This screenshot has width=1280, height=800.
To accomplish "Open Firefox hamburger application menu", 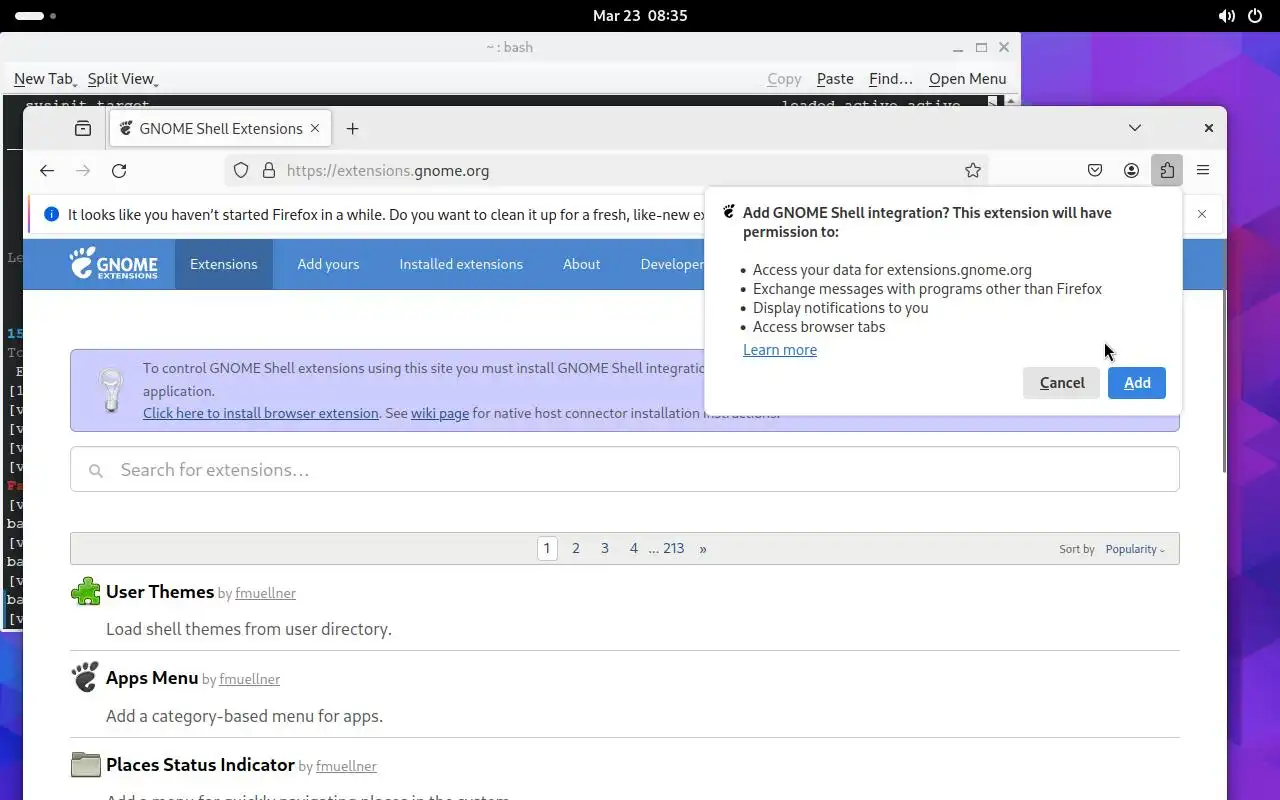I will pos(1203,171).
